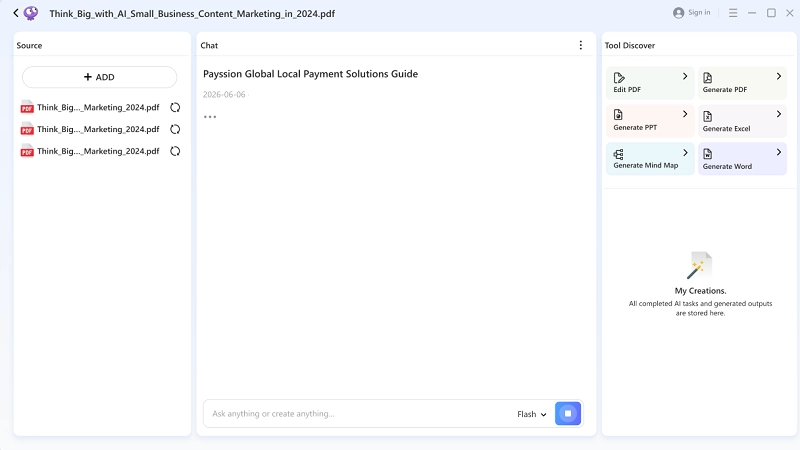Click the My Creations wand icon
The height and width of the screenshot is (450, 800).
coord(699,265)
